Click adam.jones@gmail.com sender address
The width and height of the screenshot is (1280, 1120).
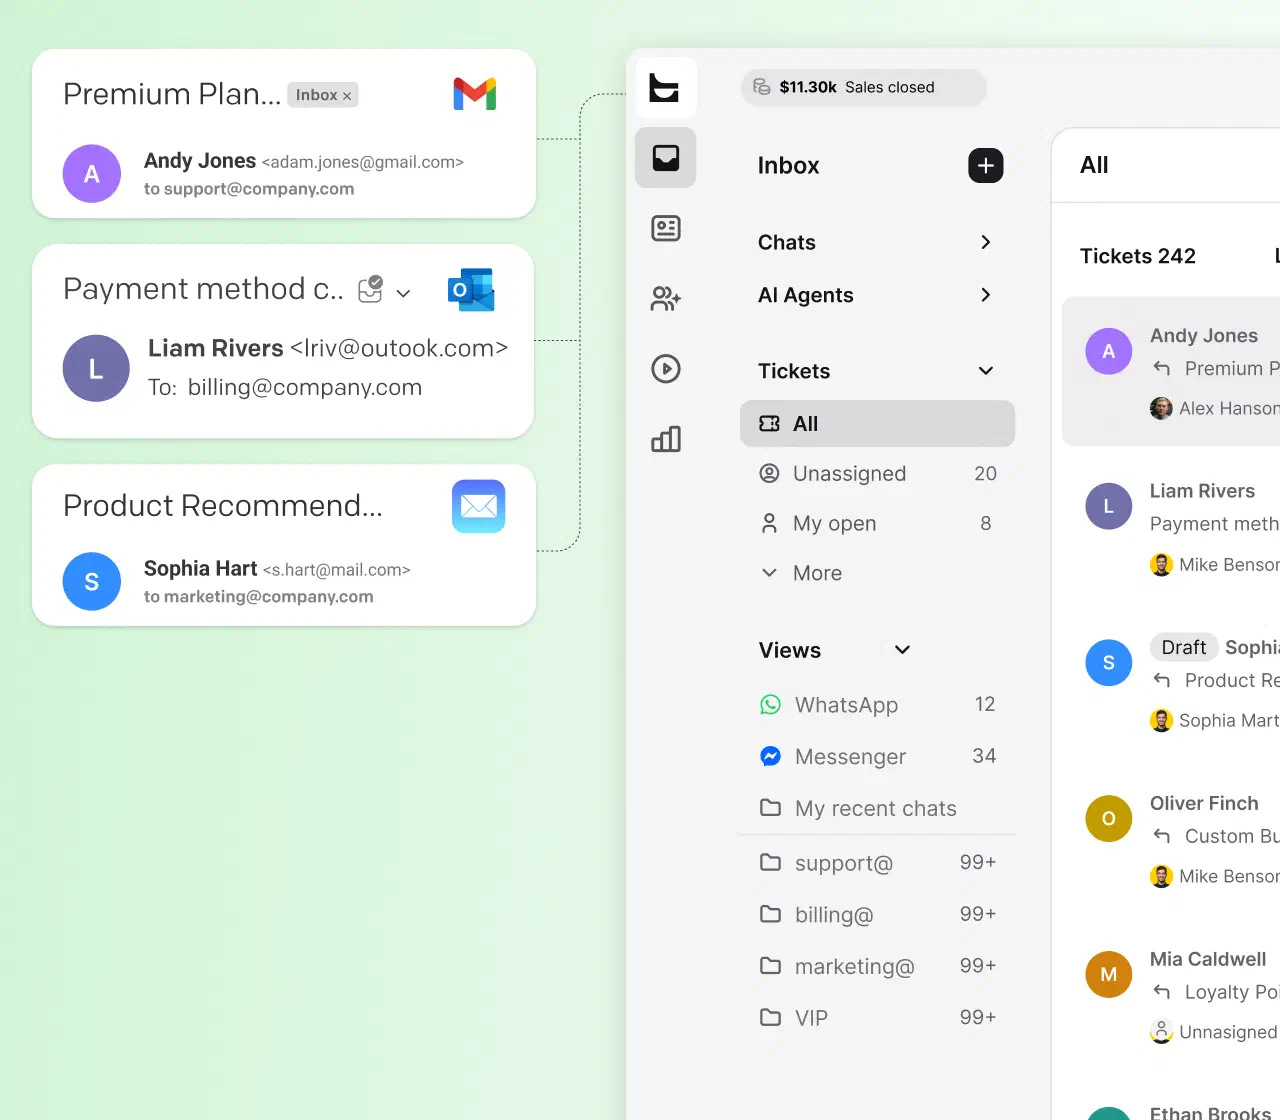coord(363,163)
